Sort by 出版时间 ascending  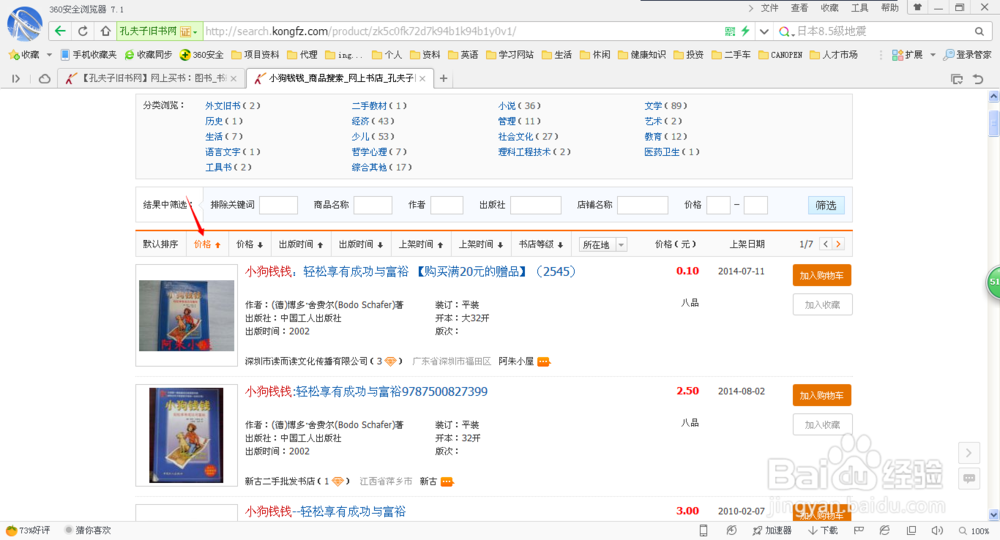pyautogui.click(x=300, y=244)
